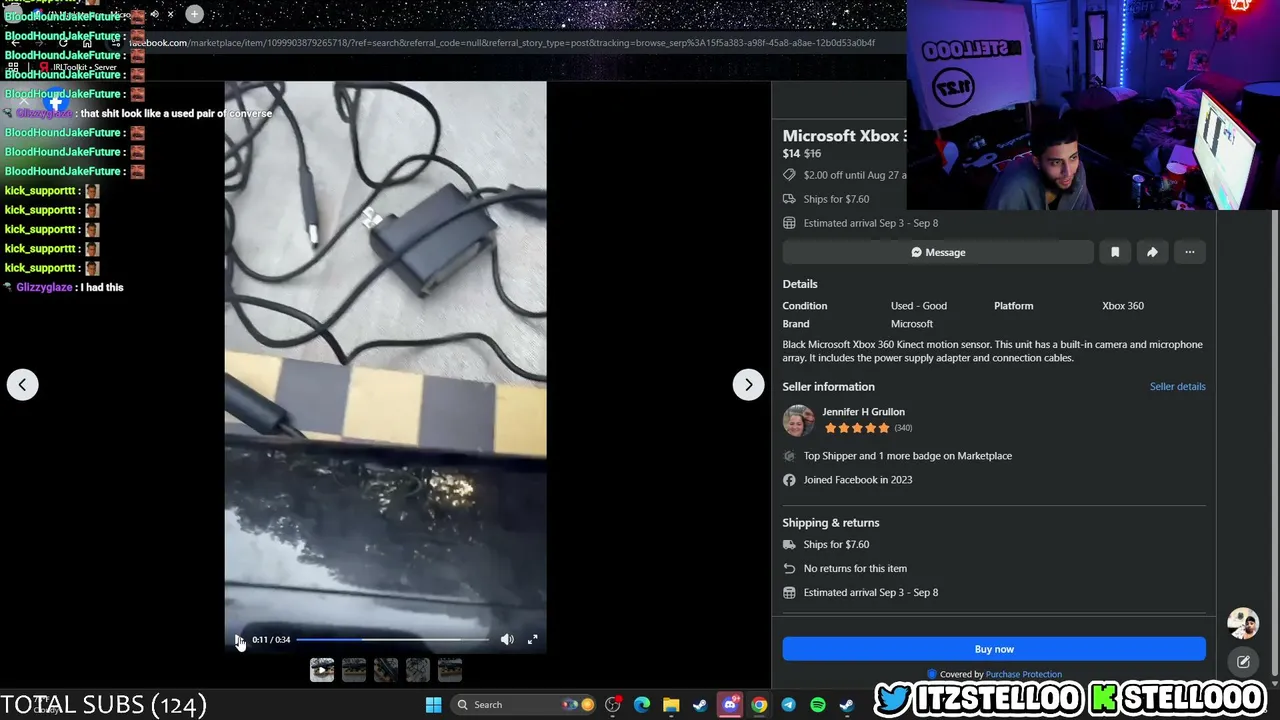The height and width of the screenshot is (720, 1280).
Task: Open a new browser tab
Action: point(194,14)
